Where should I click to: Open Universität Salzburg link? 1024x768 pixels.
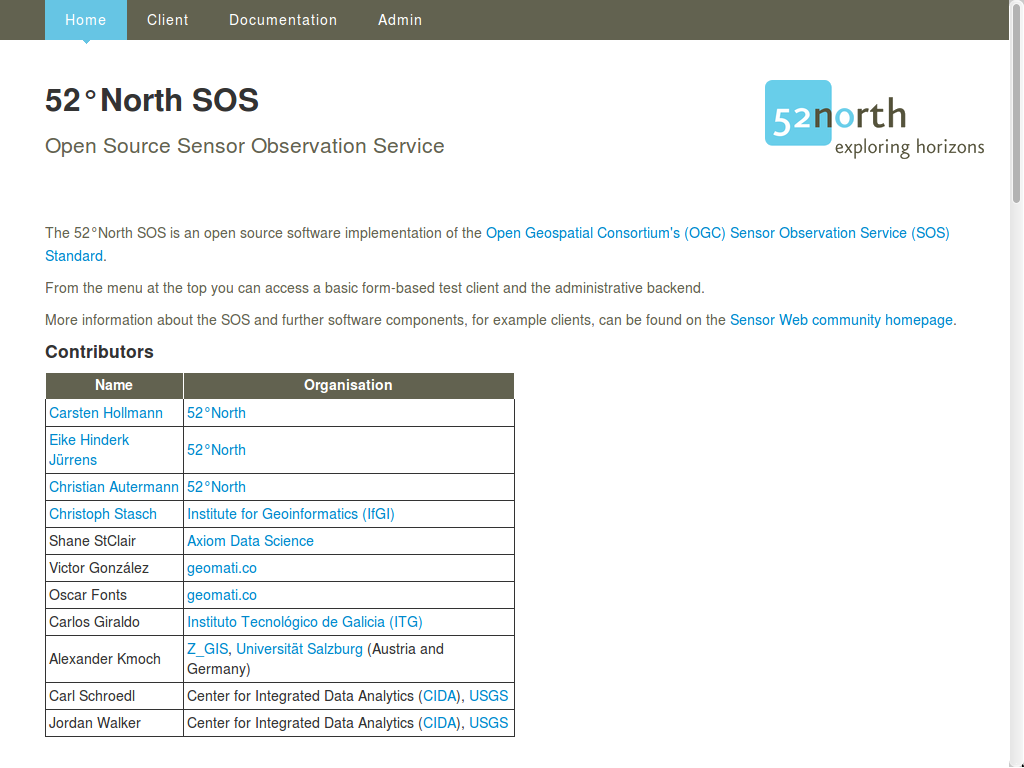[299, 649]
